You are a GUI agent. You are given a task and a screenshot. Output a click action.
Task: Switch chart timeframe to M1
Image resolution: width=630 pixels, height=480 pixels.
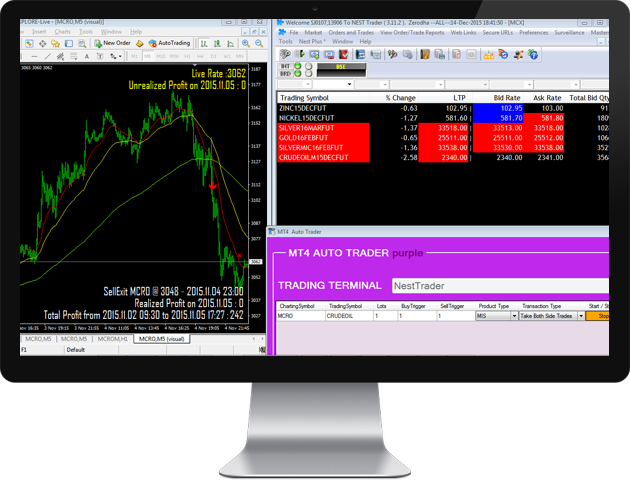click(x=134, y=57)
